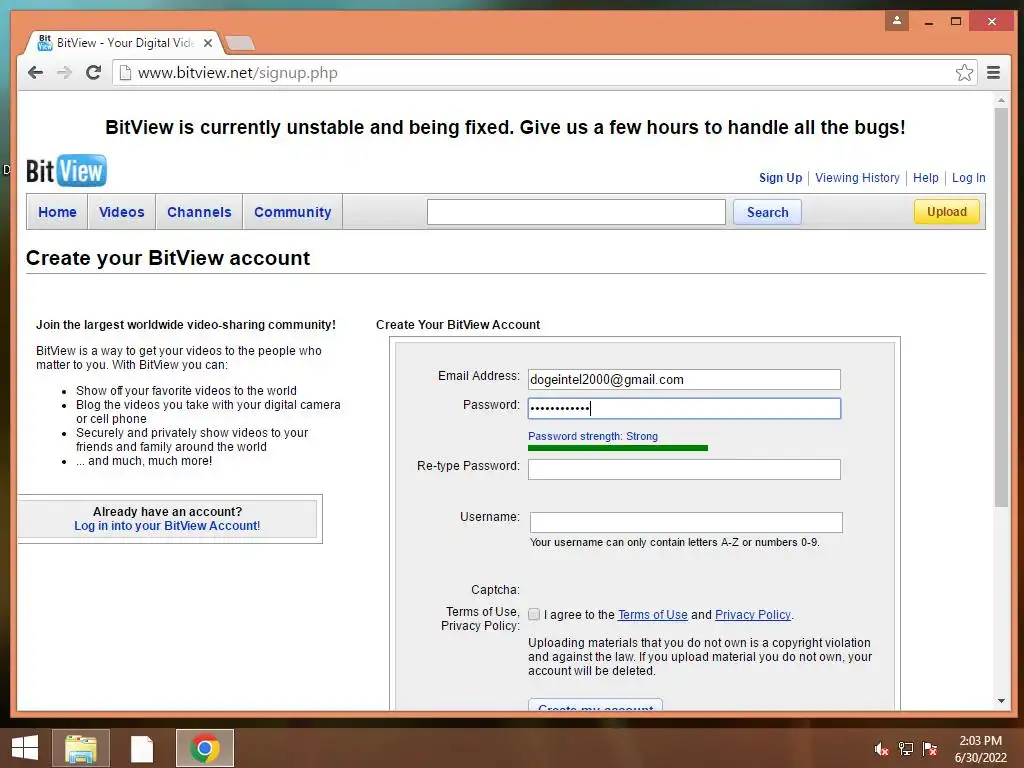Click the BitView unstable notice banner

click(505, 127)
